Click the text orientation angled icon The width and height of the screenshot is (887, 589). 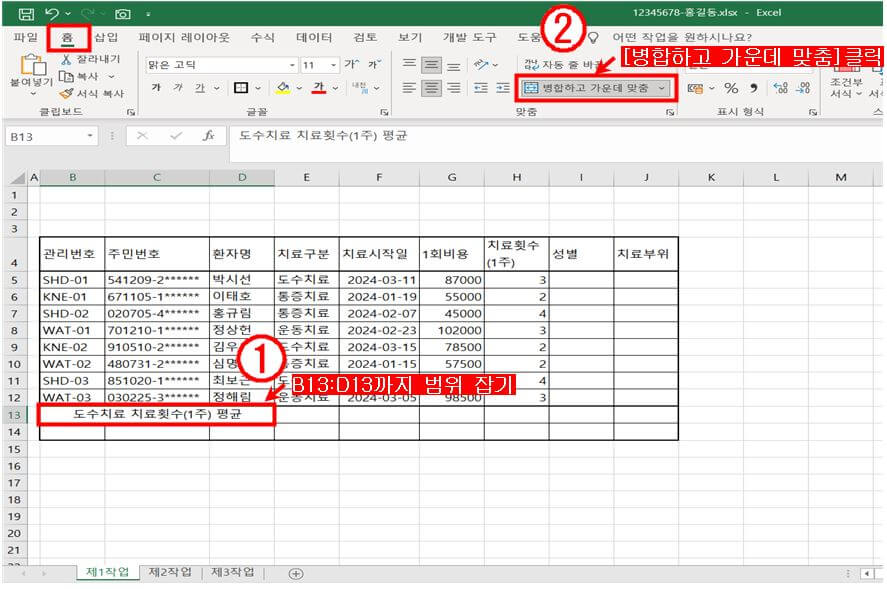click(481, 65)
